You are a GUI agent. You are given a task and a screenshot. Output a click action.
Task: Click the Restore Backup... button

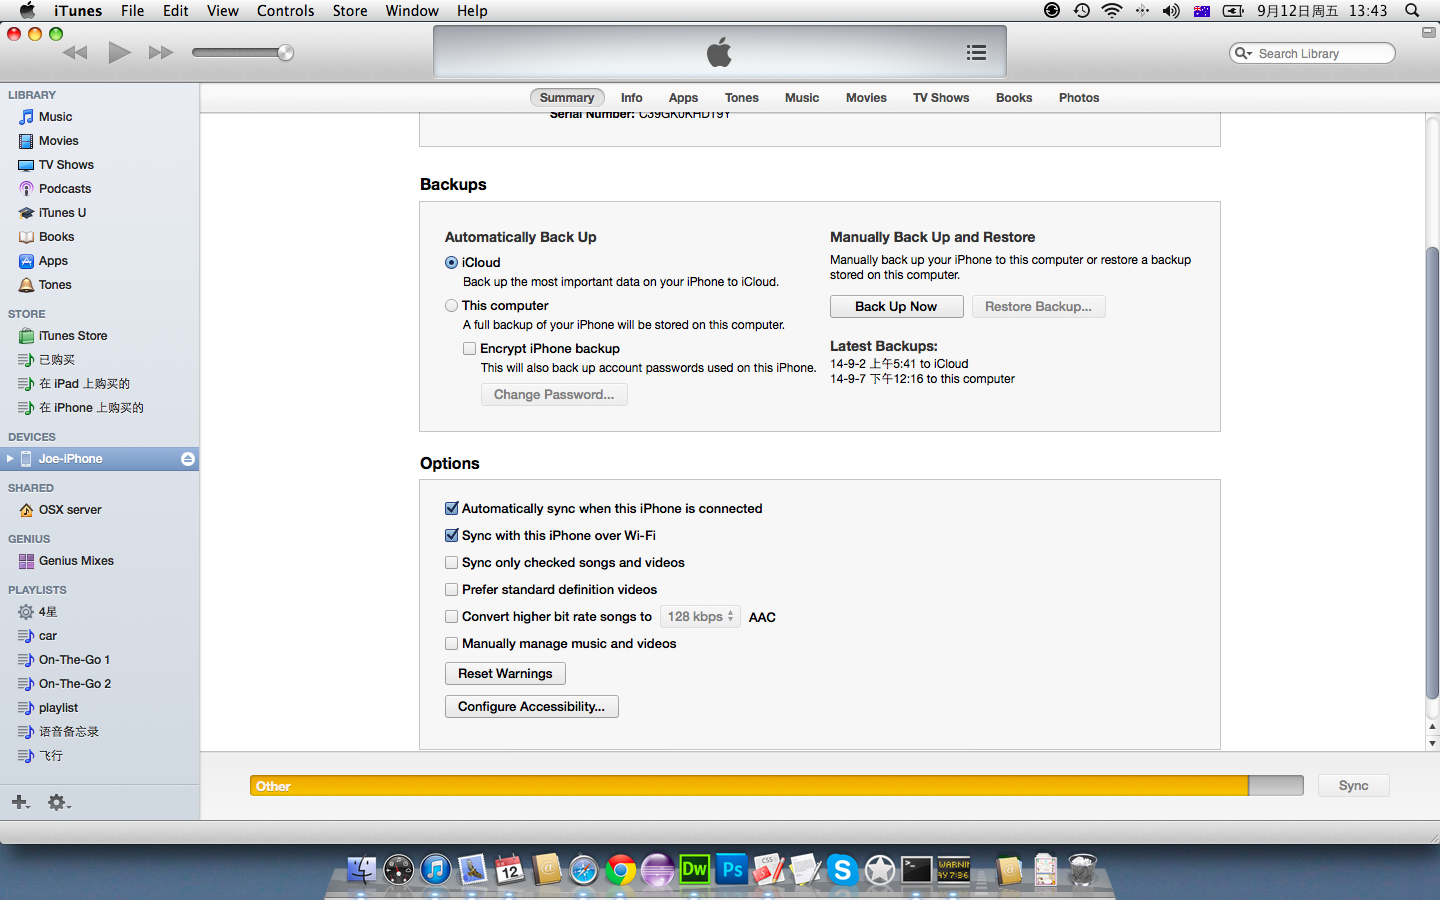click(1038, 307)
